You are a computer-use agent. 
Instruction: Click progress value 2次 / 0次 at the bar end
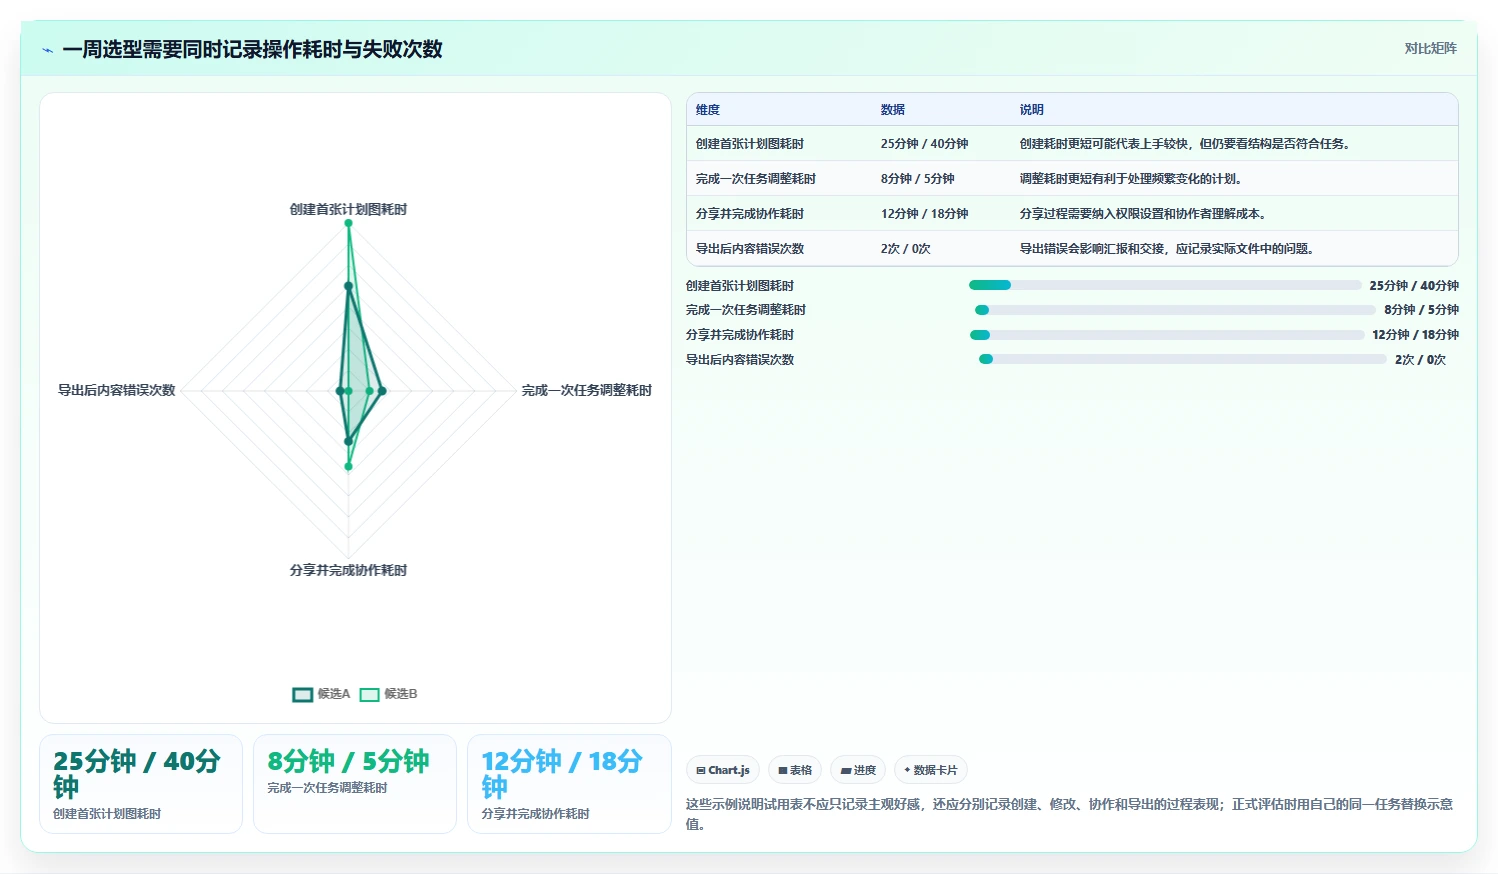(1421, 360)
